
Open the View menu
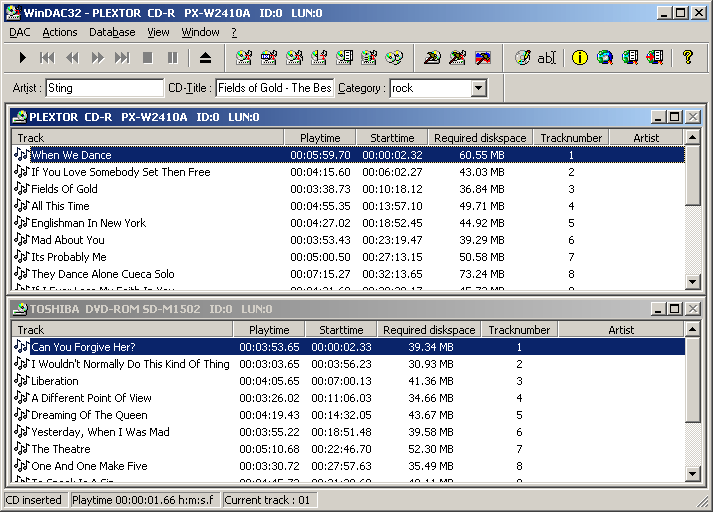click(x=158, y=32)
